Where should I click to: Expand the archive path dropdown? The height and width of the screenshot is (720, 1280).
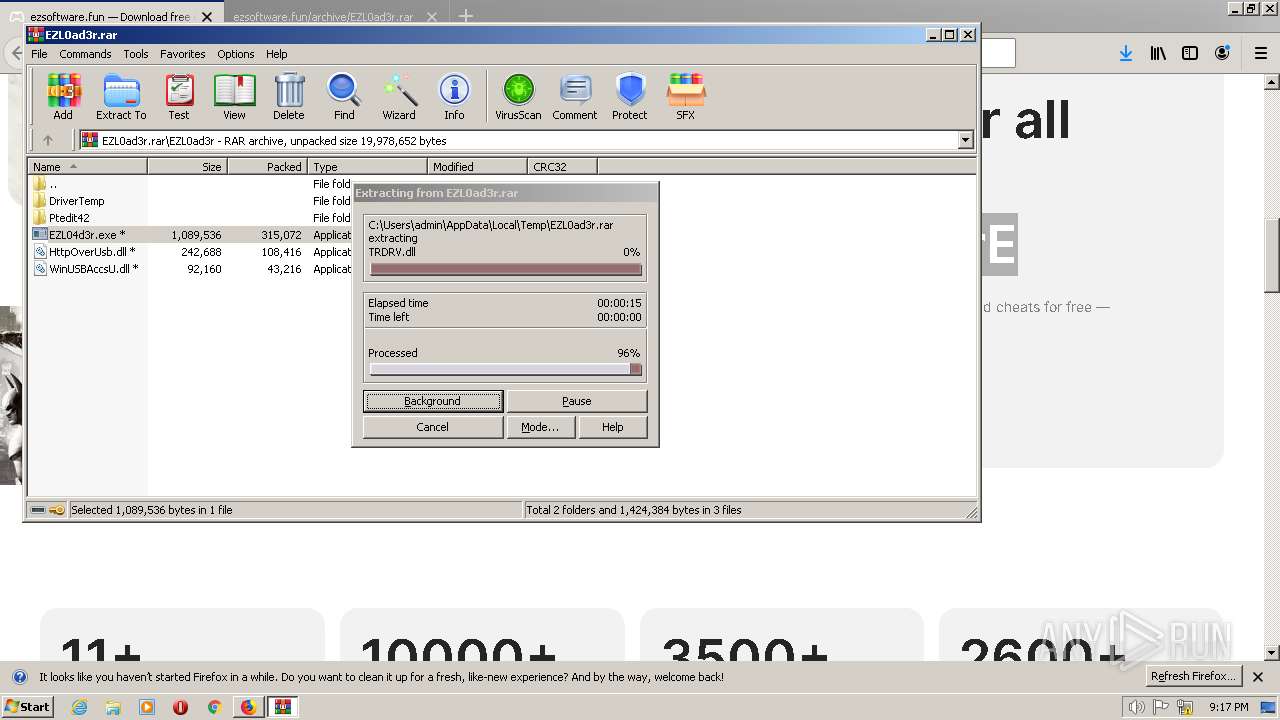click(x=965, y=141)
